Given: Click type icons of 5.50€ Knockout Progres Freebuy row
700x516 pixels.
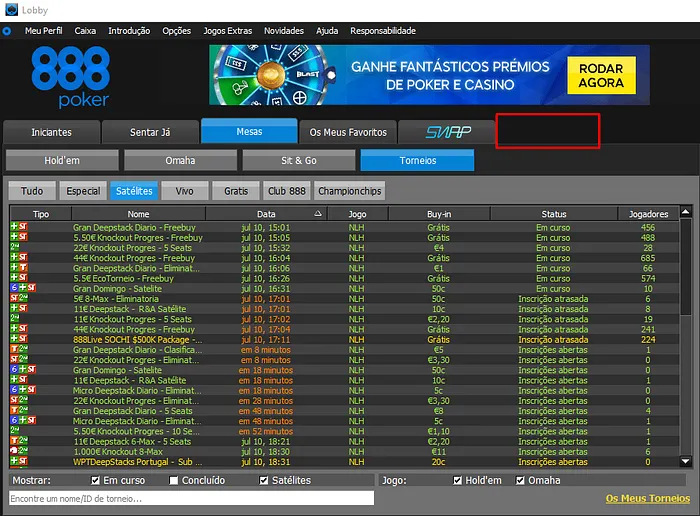Looking at the screenshot, I should click(19, 237).
